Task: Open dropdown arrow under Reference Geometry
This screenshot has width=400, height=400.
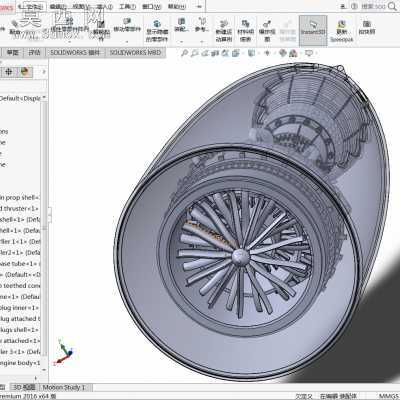Action: tap(202, 42)
